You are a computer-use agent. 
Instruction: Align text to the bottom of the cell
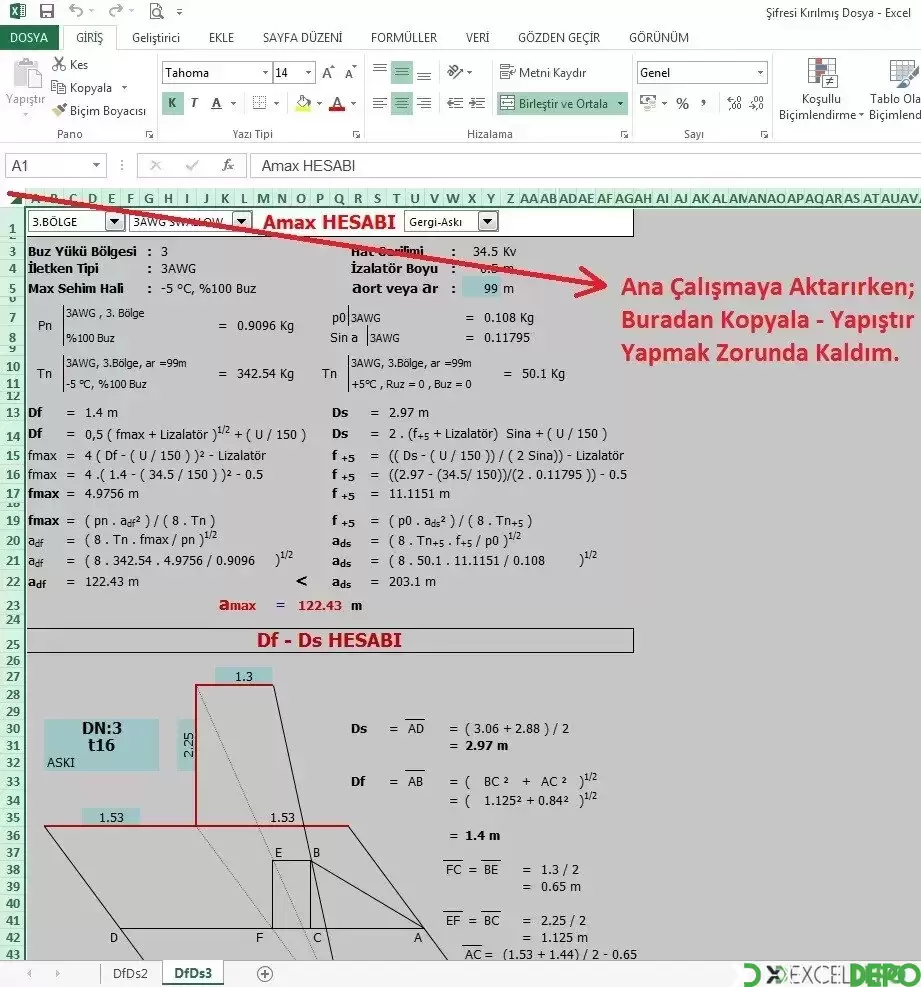(424, 74)
